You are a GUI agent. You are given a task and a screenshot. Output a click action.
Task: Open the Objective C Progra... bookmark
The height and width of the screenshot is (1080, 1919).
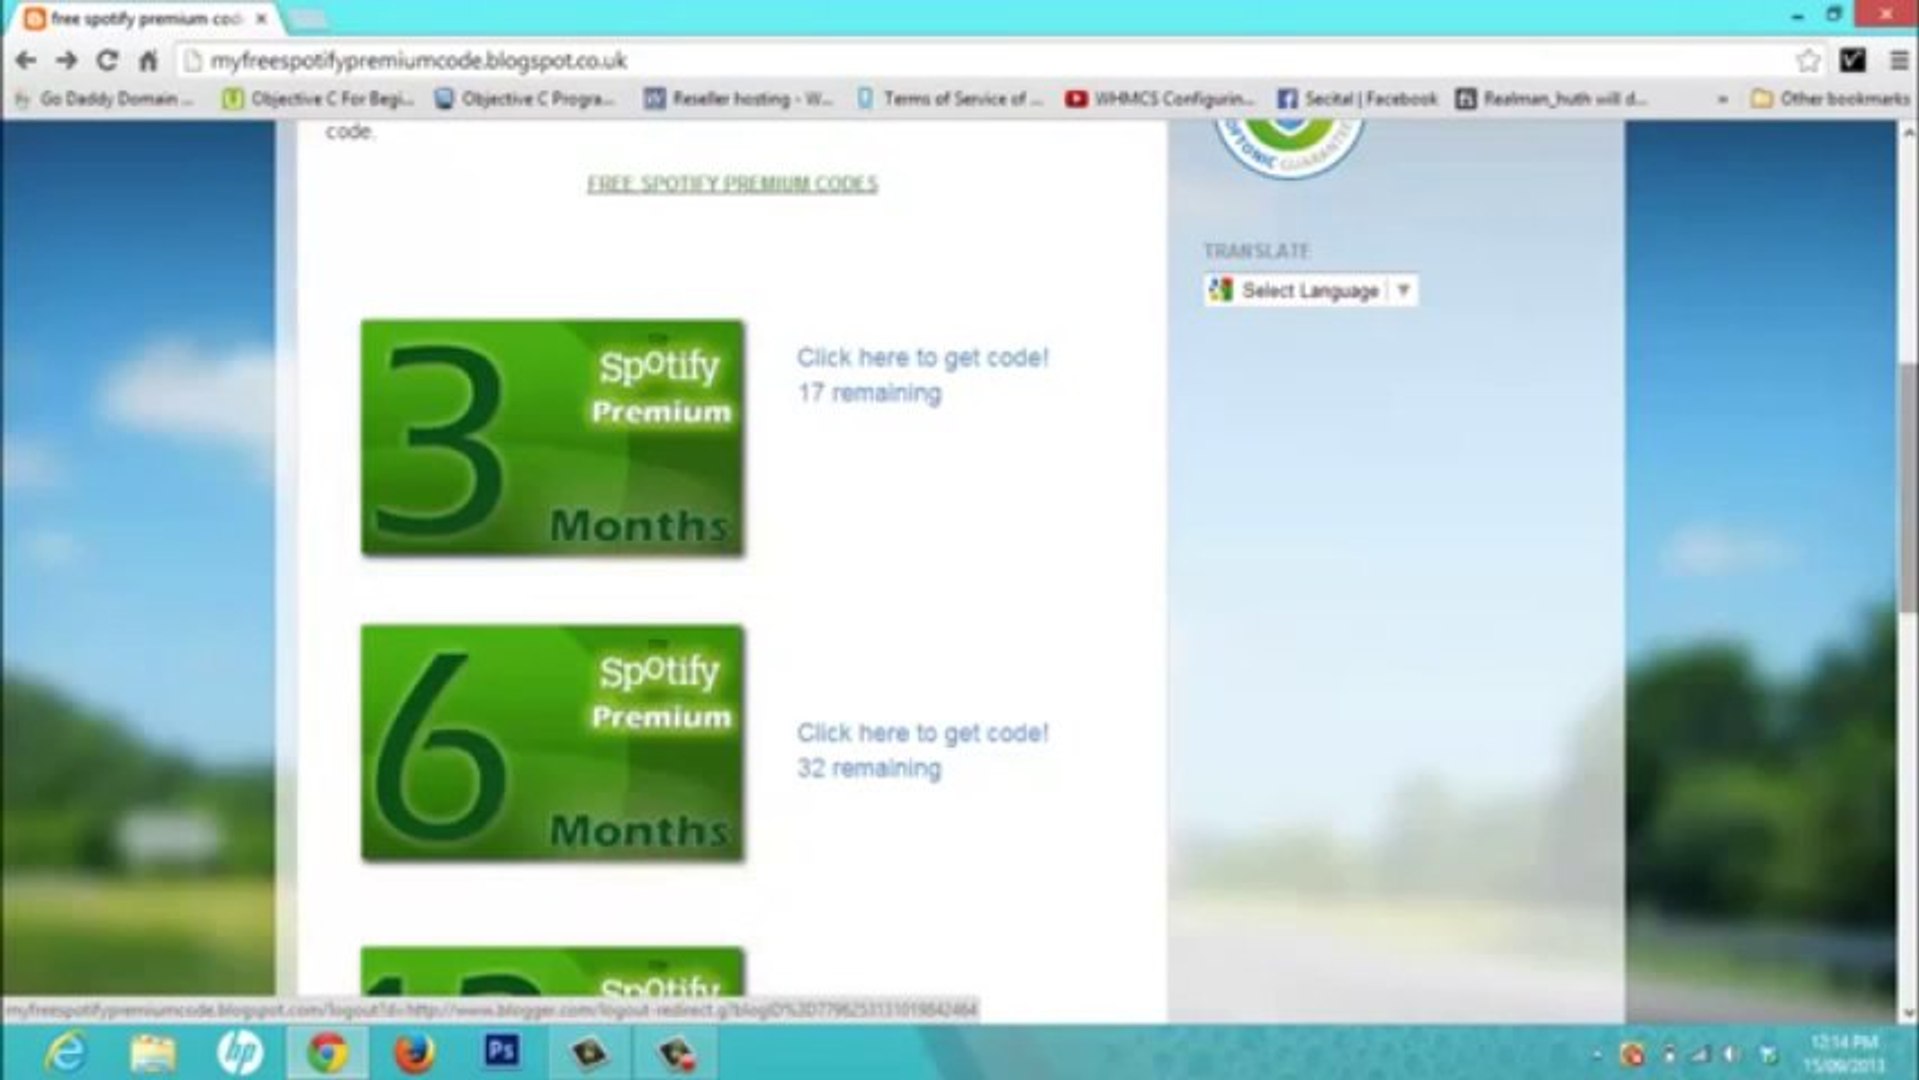pos(525,99)
